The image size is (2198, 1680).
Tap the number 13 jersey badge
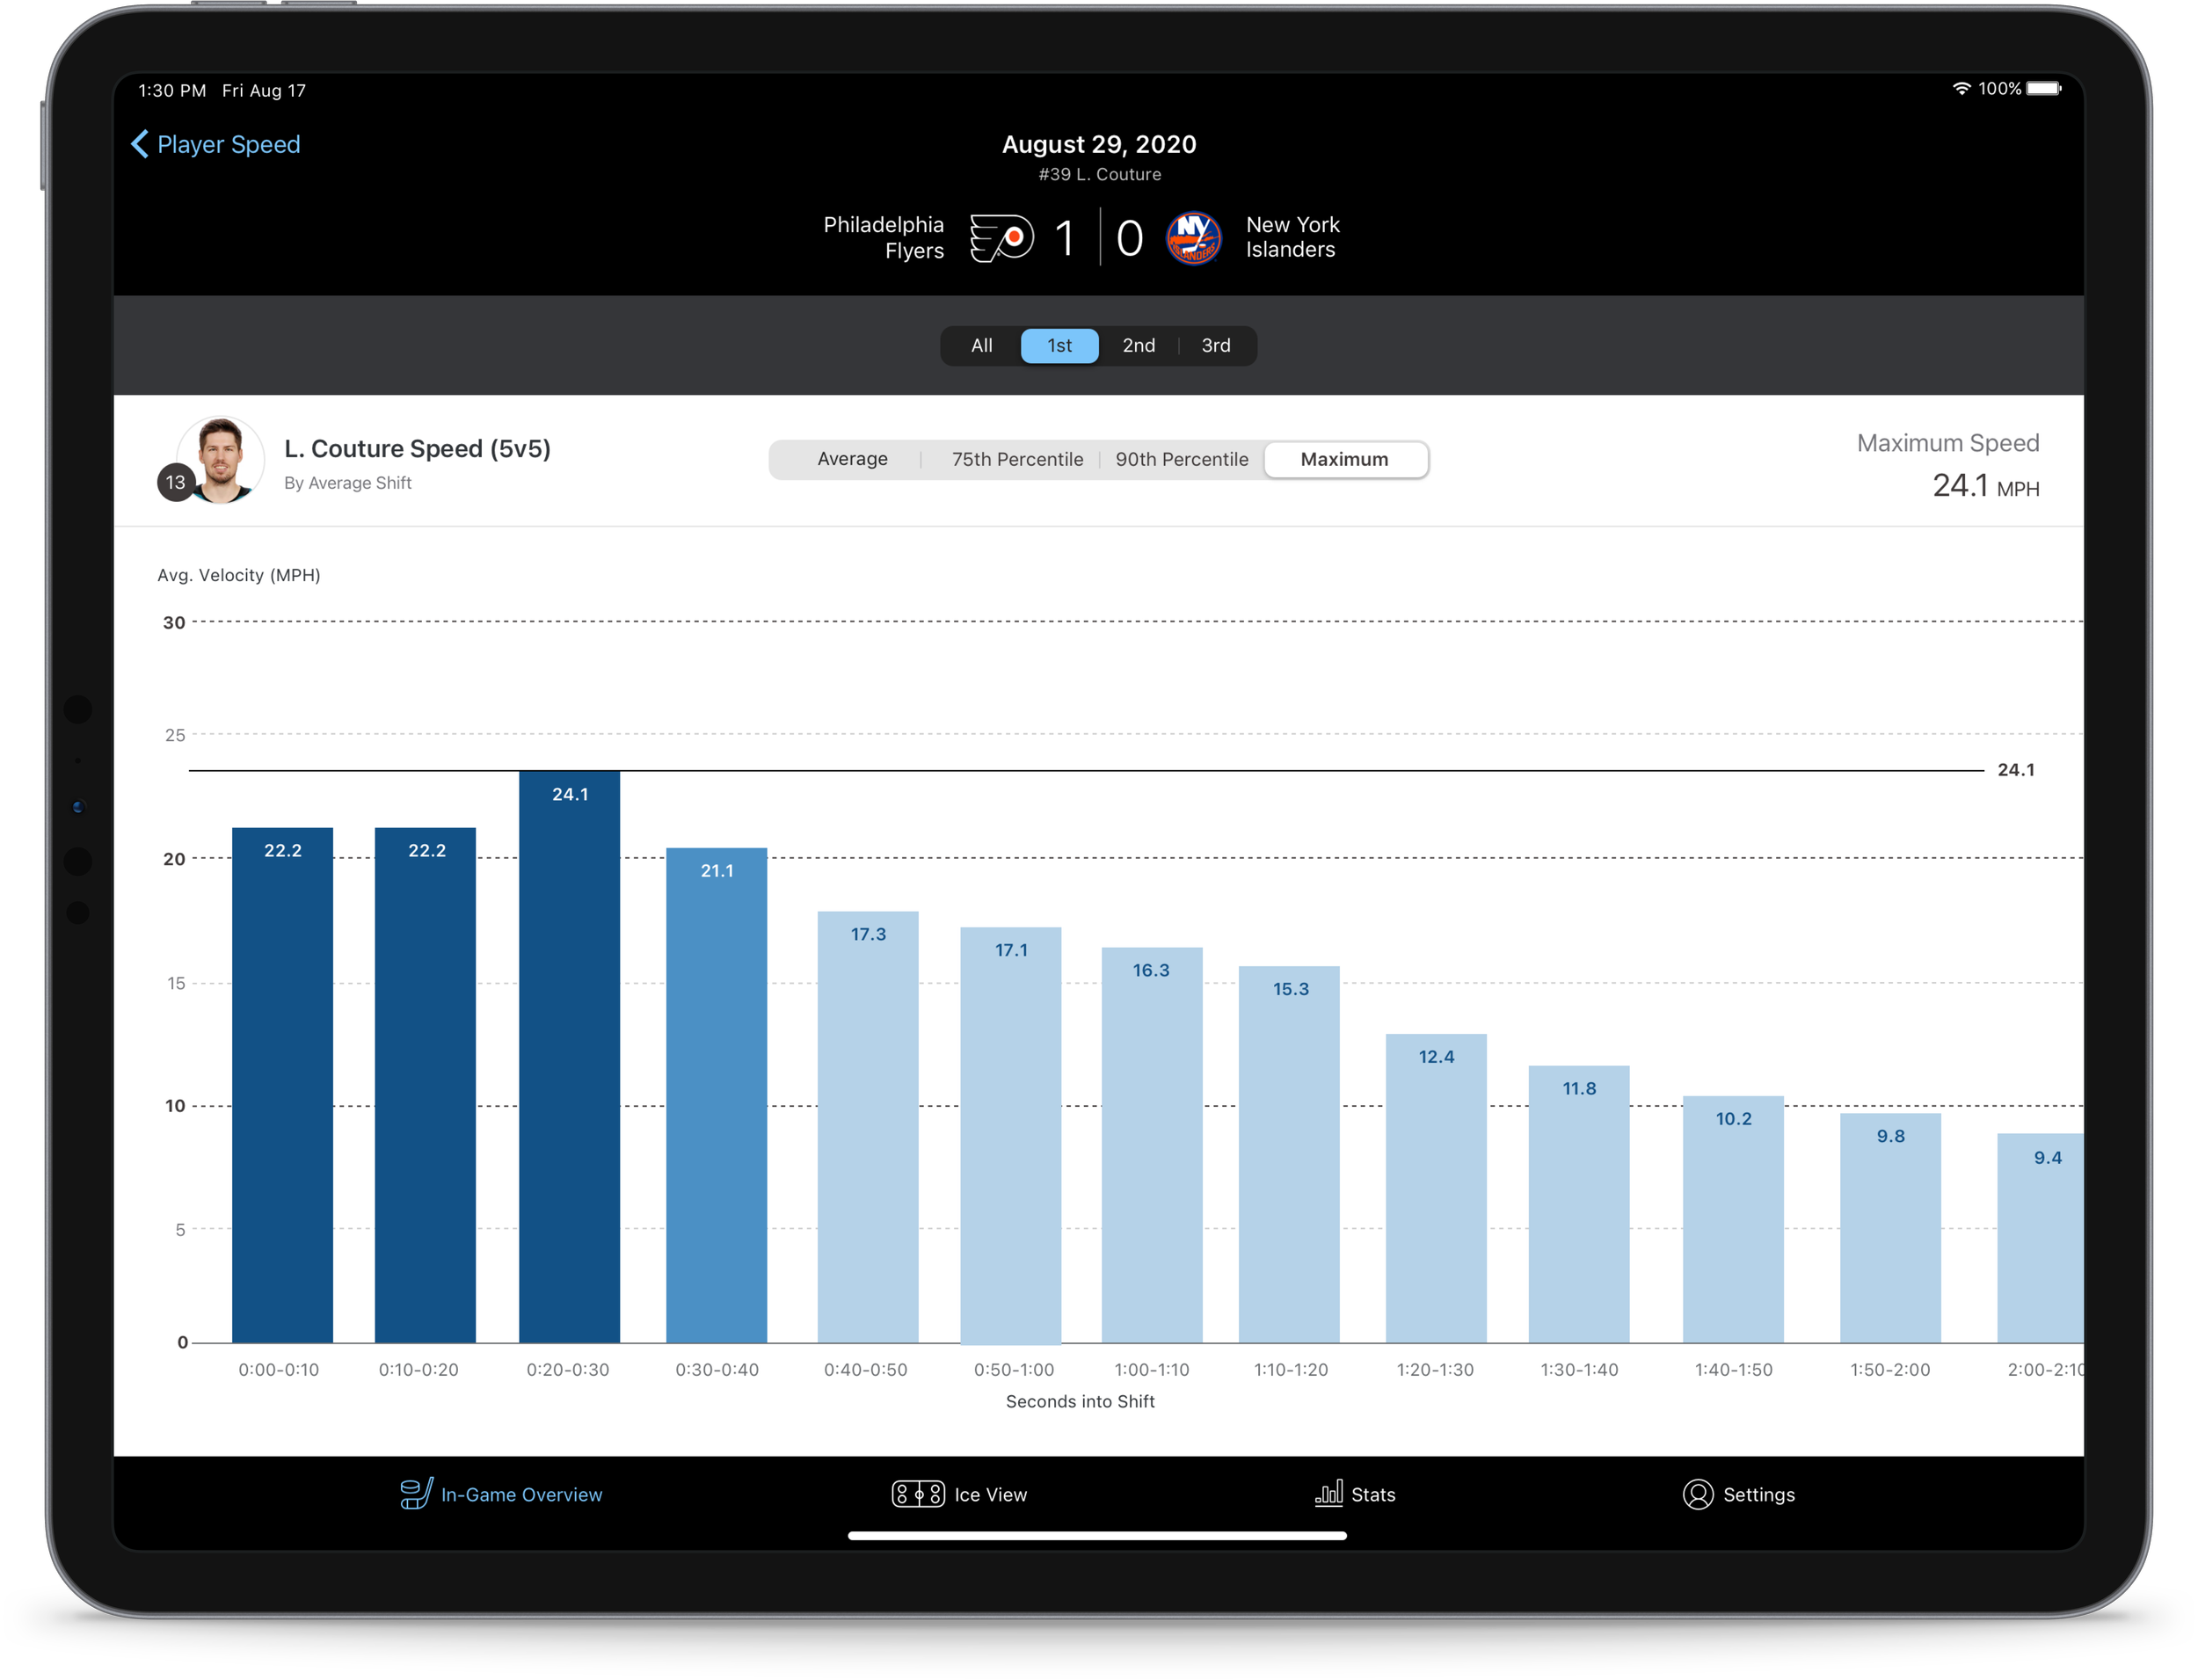176,483
